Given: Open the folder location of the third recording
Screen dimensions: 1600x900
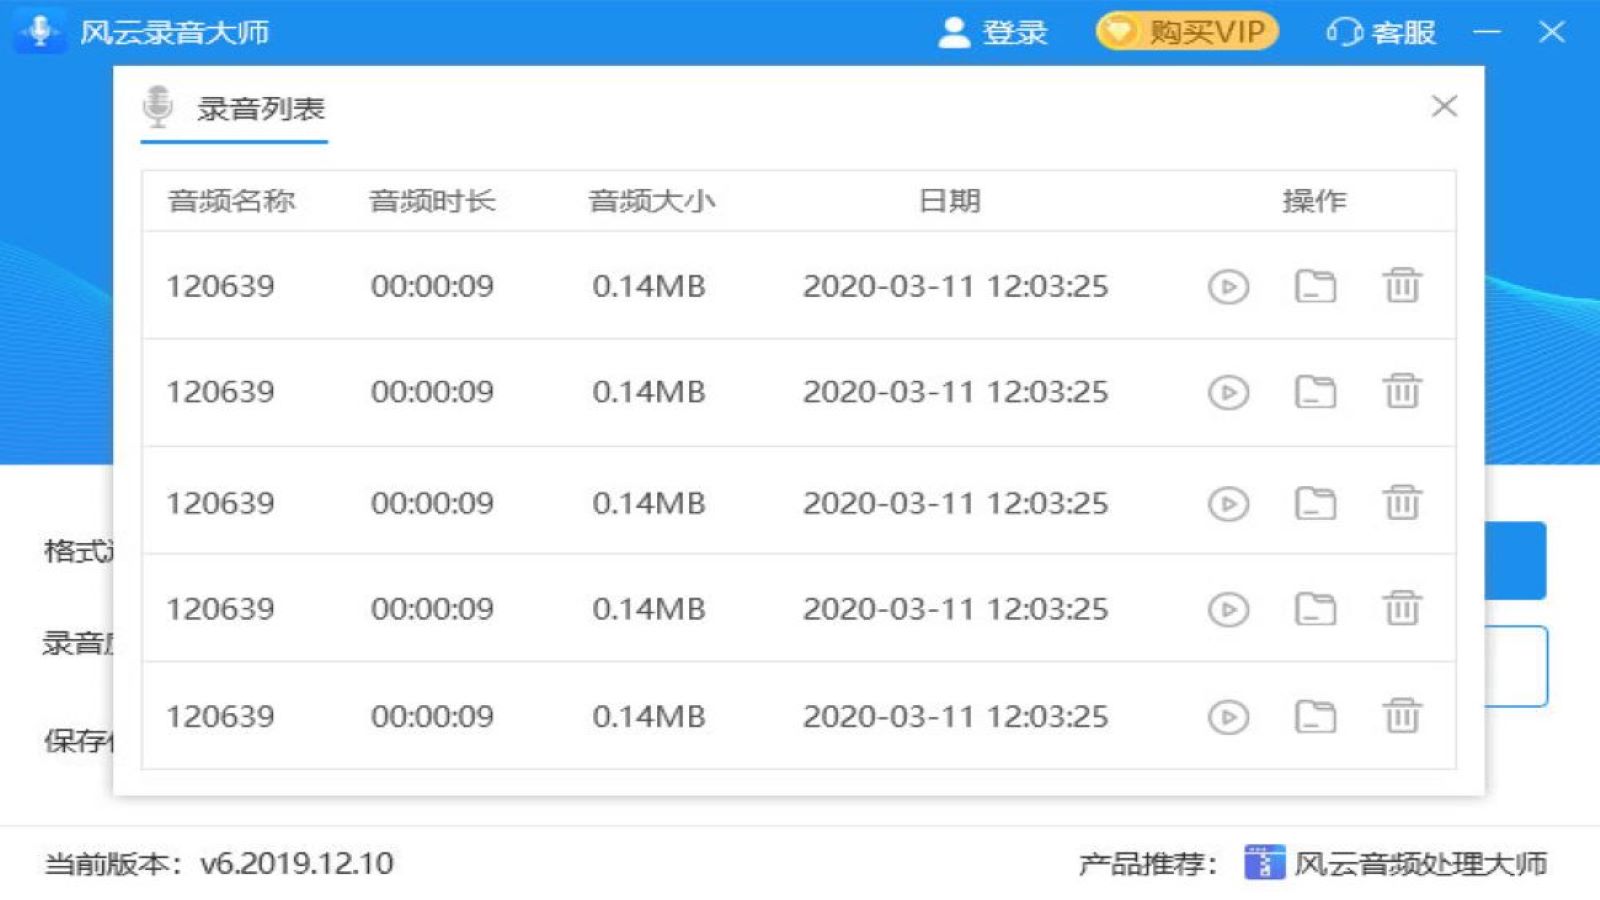Looking at the screenshot, I should click(1316, 502).
